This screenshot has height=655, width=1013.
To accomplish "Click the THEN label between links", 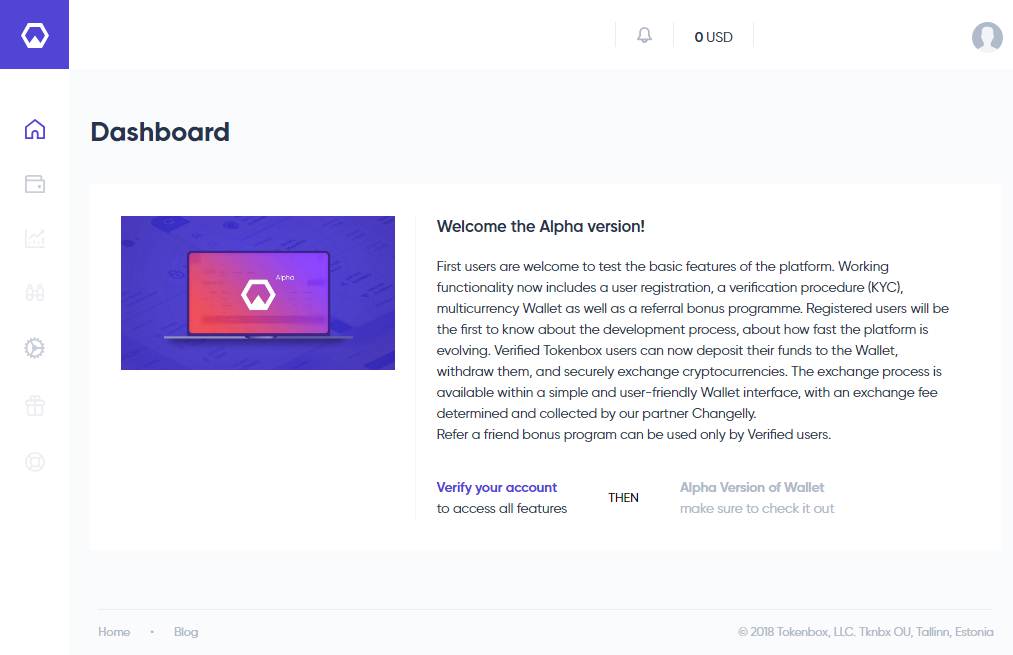I will pos(623,497).
